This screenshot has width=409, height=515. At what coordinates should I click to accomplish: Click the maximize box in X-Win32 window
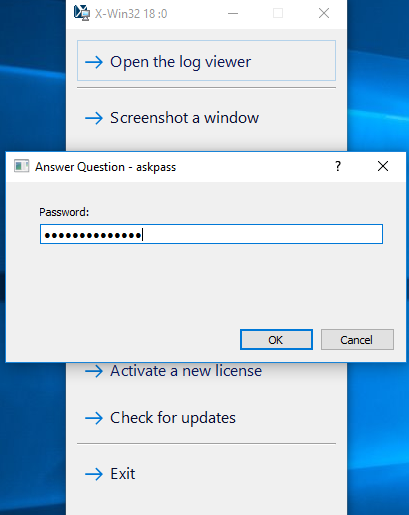(278, 13)
